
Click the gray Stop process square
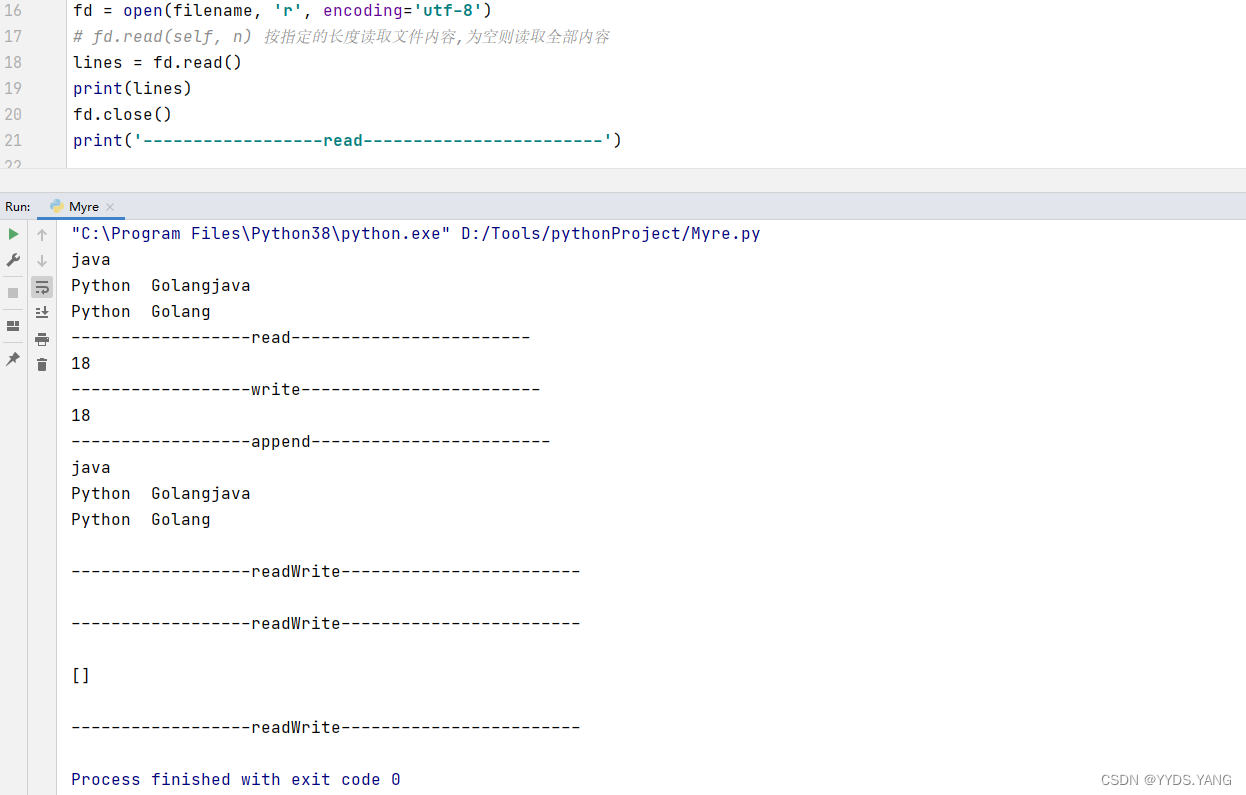(13, 293)
